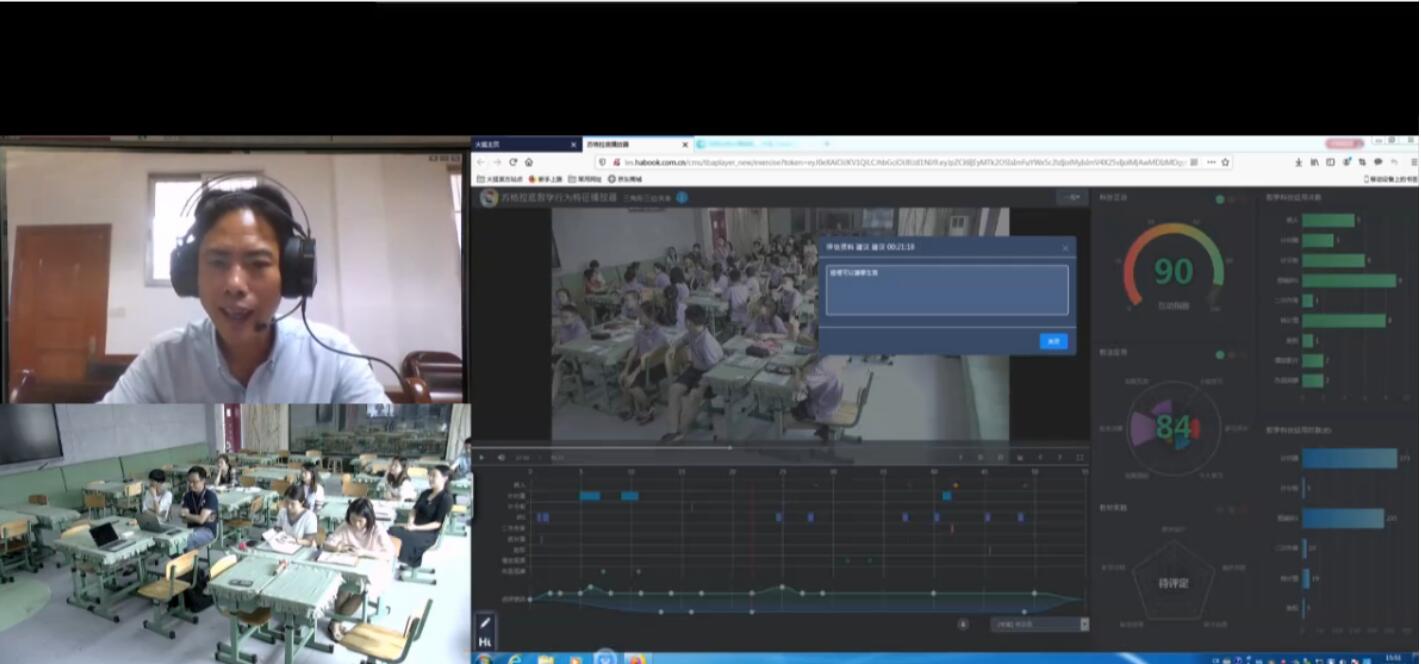Click the blue info icon beside the page title
Viewport: 1421px width, 664px height.
click(x=682, y=198)
